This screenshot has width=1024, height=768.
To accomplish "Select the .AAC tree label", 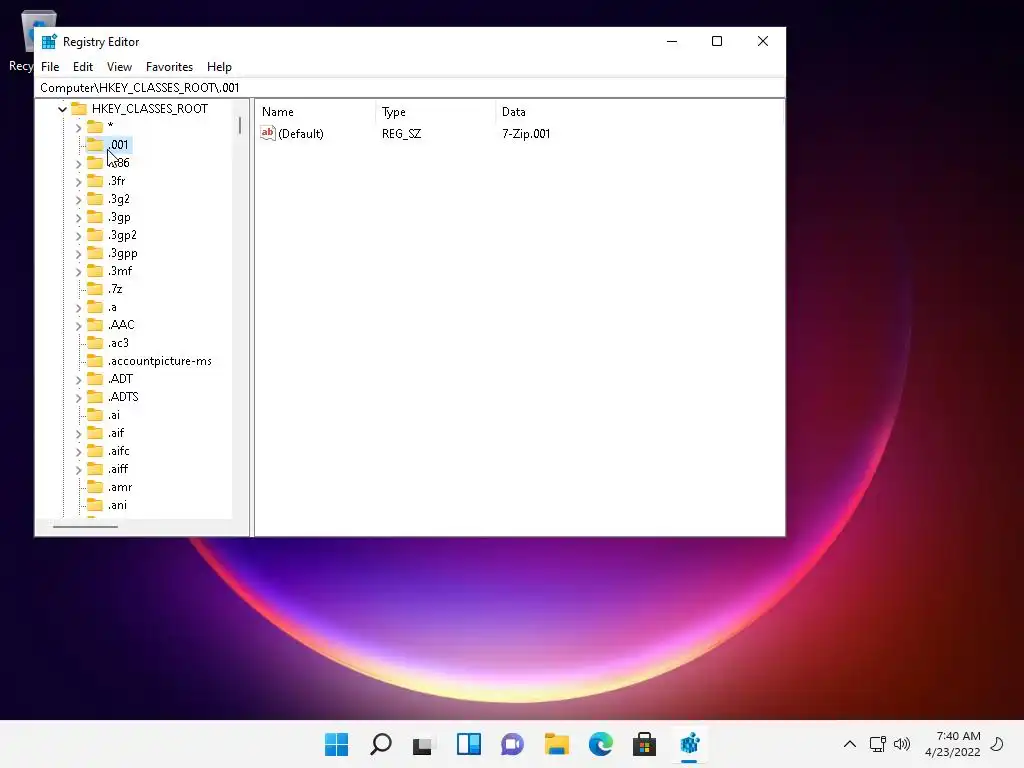I will pos(121,325).
